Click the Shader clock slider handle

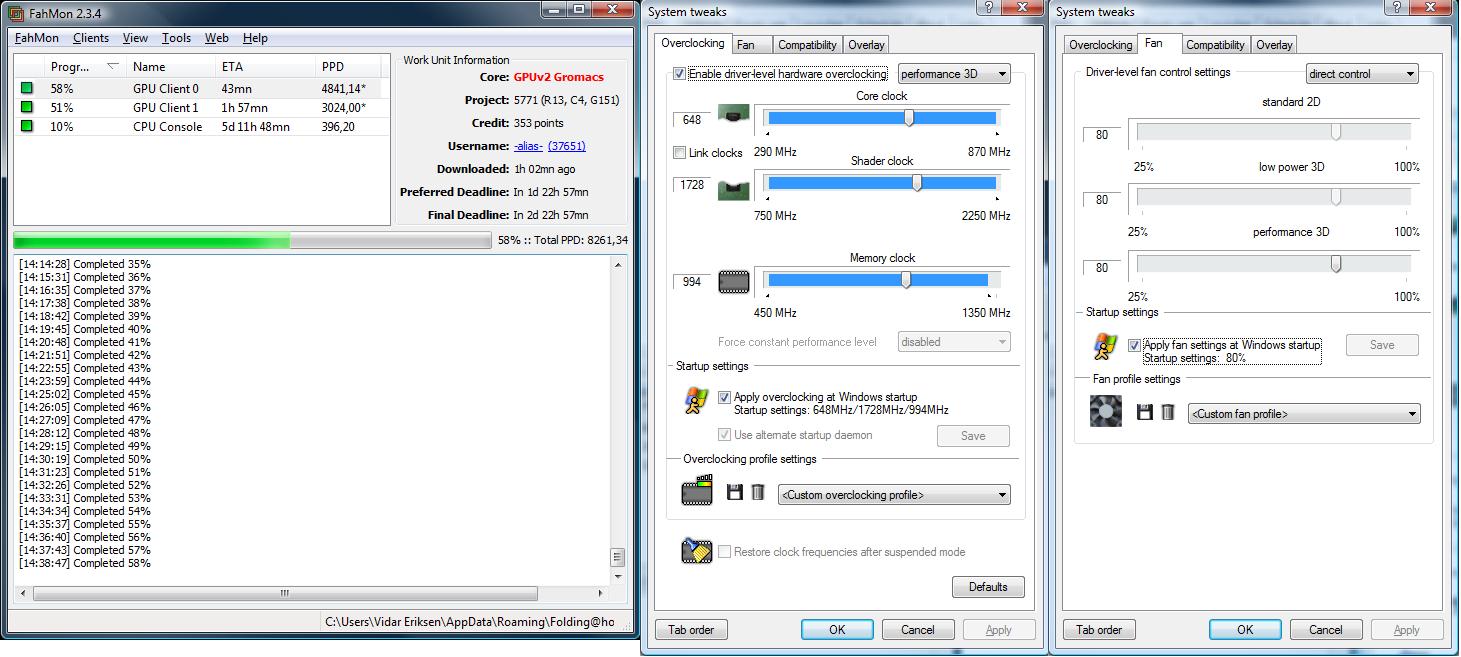[x=917, y=183]
